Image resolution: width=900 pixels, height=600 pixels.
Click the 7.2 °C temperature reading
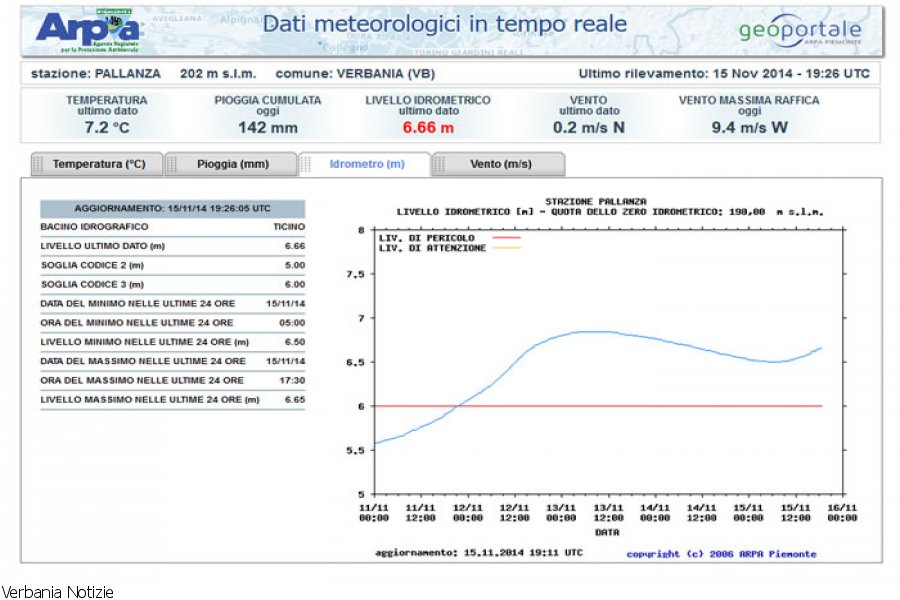[107, 128]
